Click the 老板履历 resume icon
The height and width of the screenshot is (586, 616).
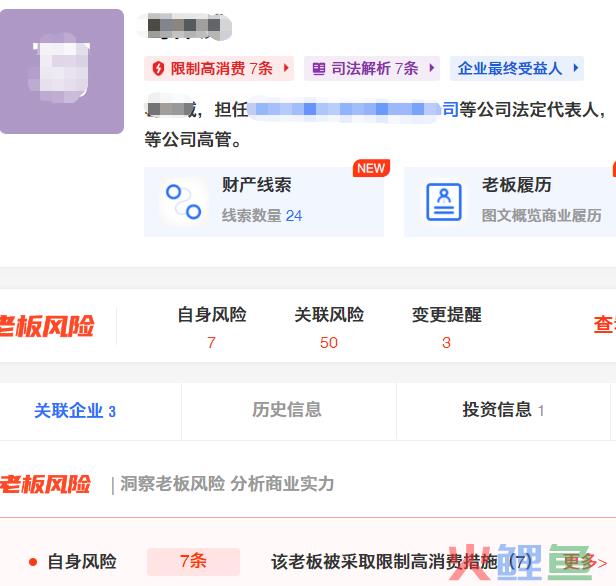click(x=444, y=202)
